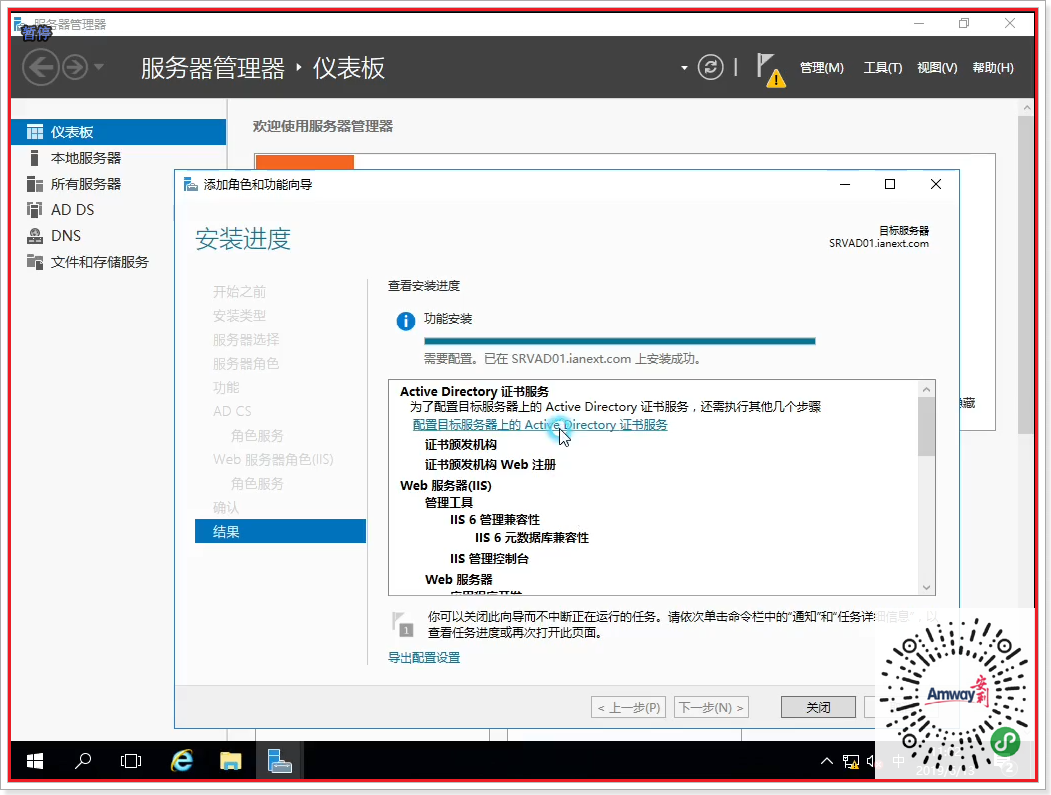The height and width of the screenshot is (795, 1051).
Task: Maximize the 添加角色和功能向导 window
Action: (889, 184)
